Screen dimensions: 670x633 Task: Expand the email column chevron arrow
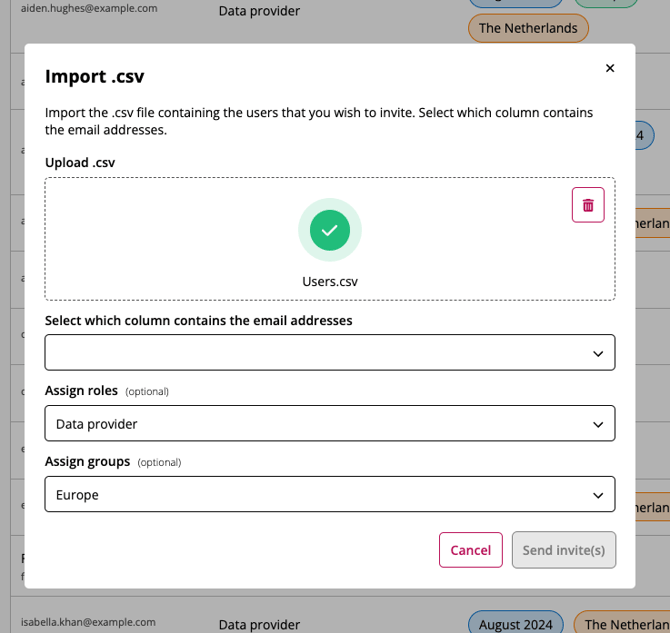(598, 353)
